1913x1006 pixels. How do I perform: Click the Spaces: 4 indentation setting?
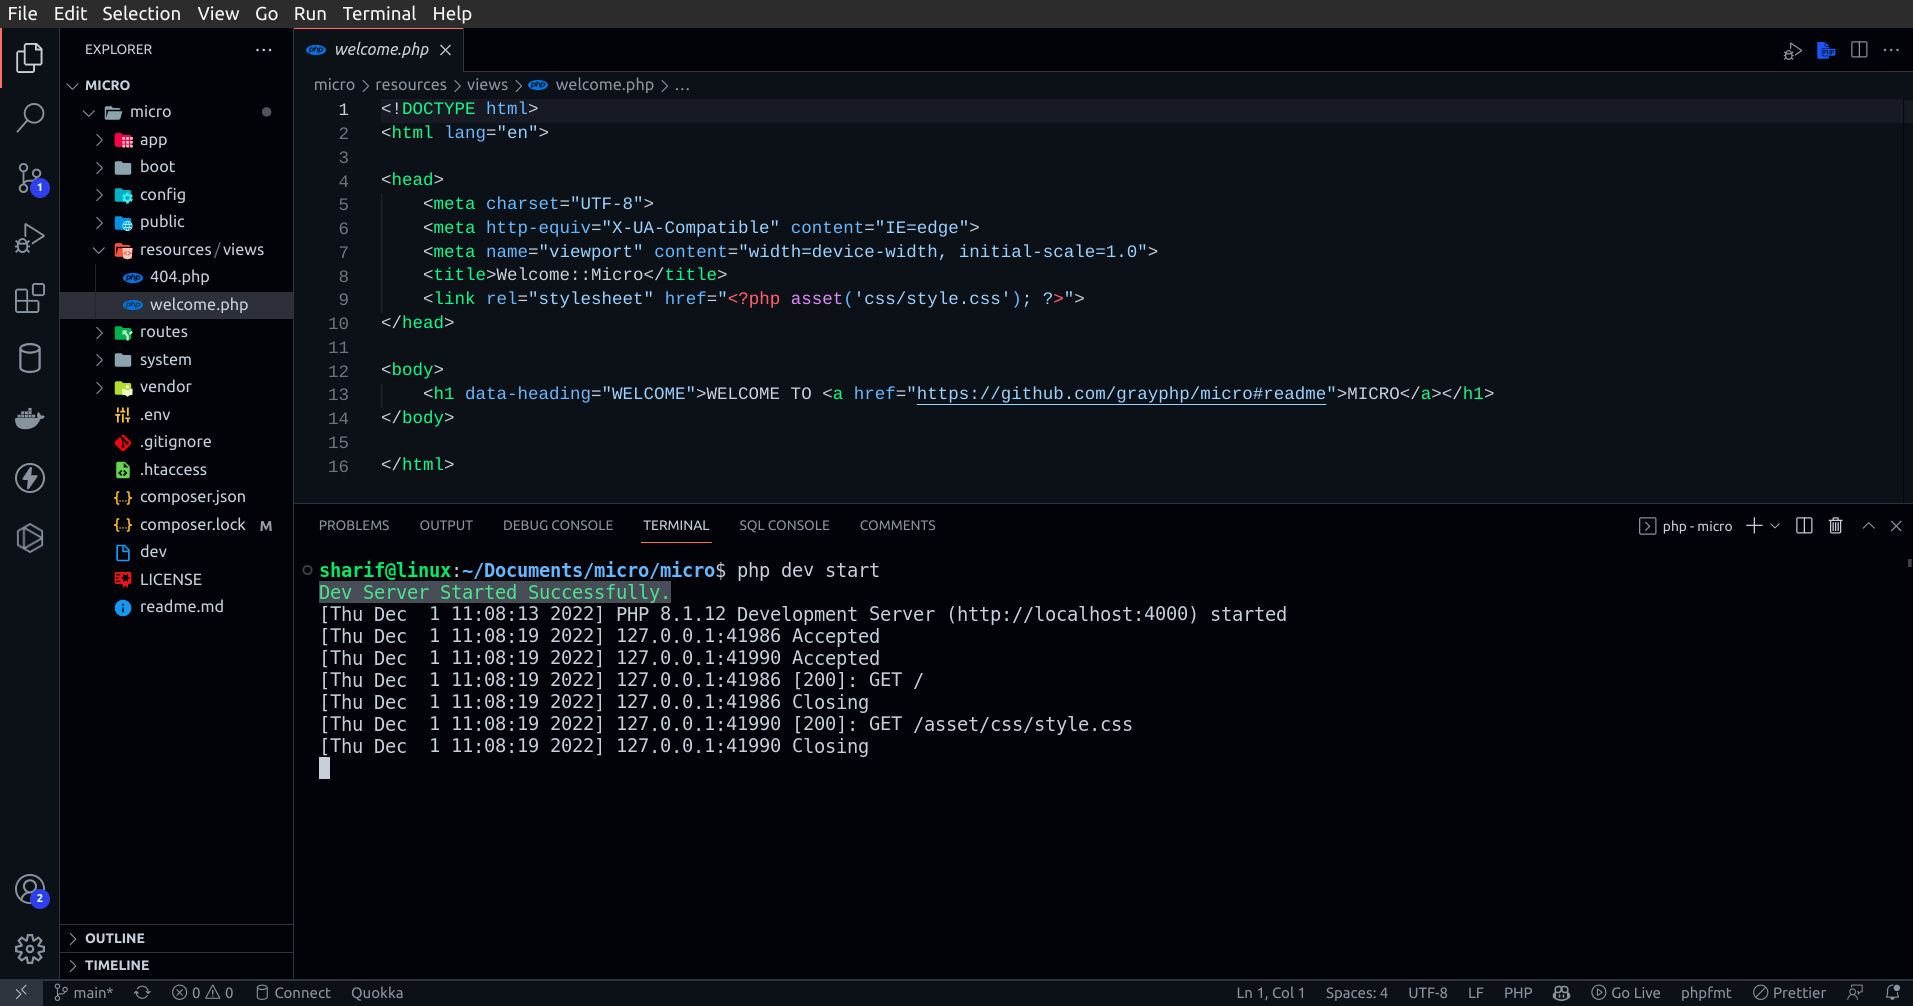coord(1357,993)
